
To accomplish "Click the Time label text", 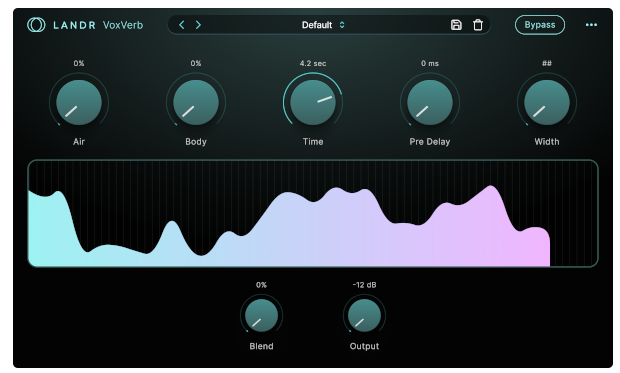I will tap(313, 142).
